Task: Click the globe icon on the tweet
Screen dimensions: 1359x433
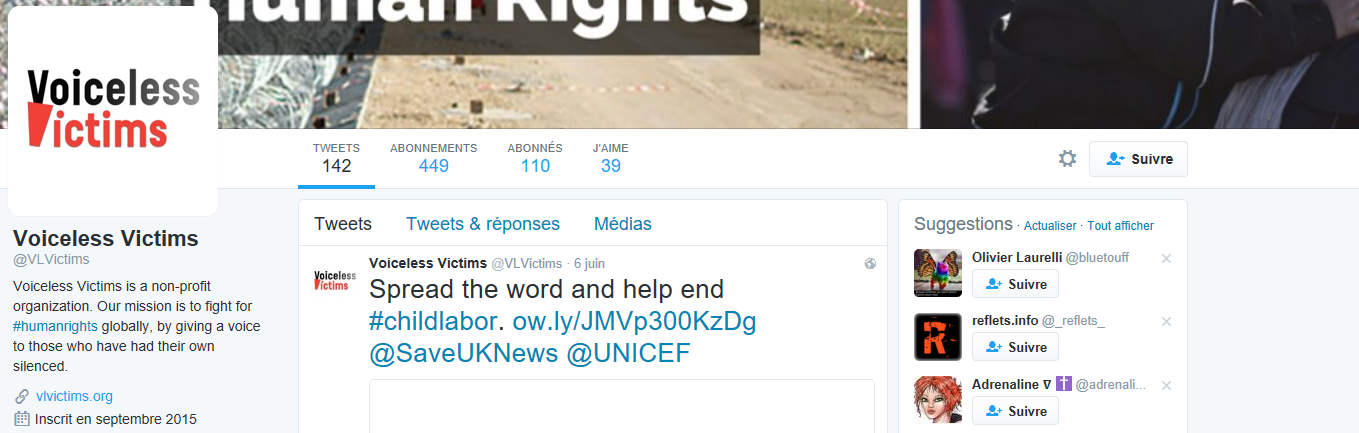Action: coord(870,264)
